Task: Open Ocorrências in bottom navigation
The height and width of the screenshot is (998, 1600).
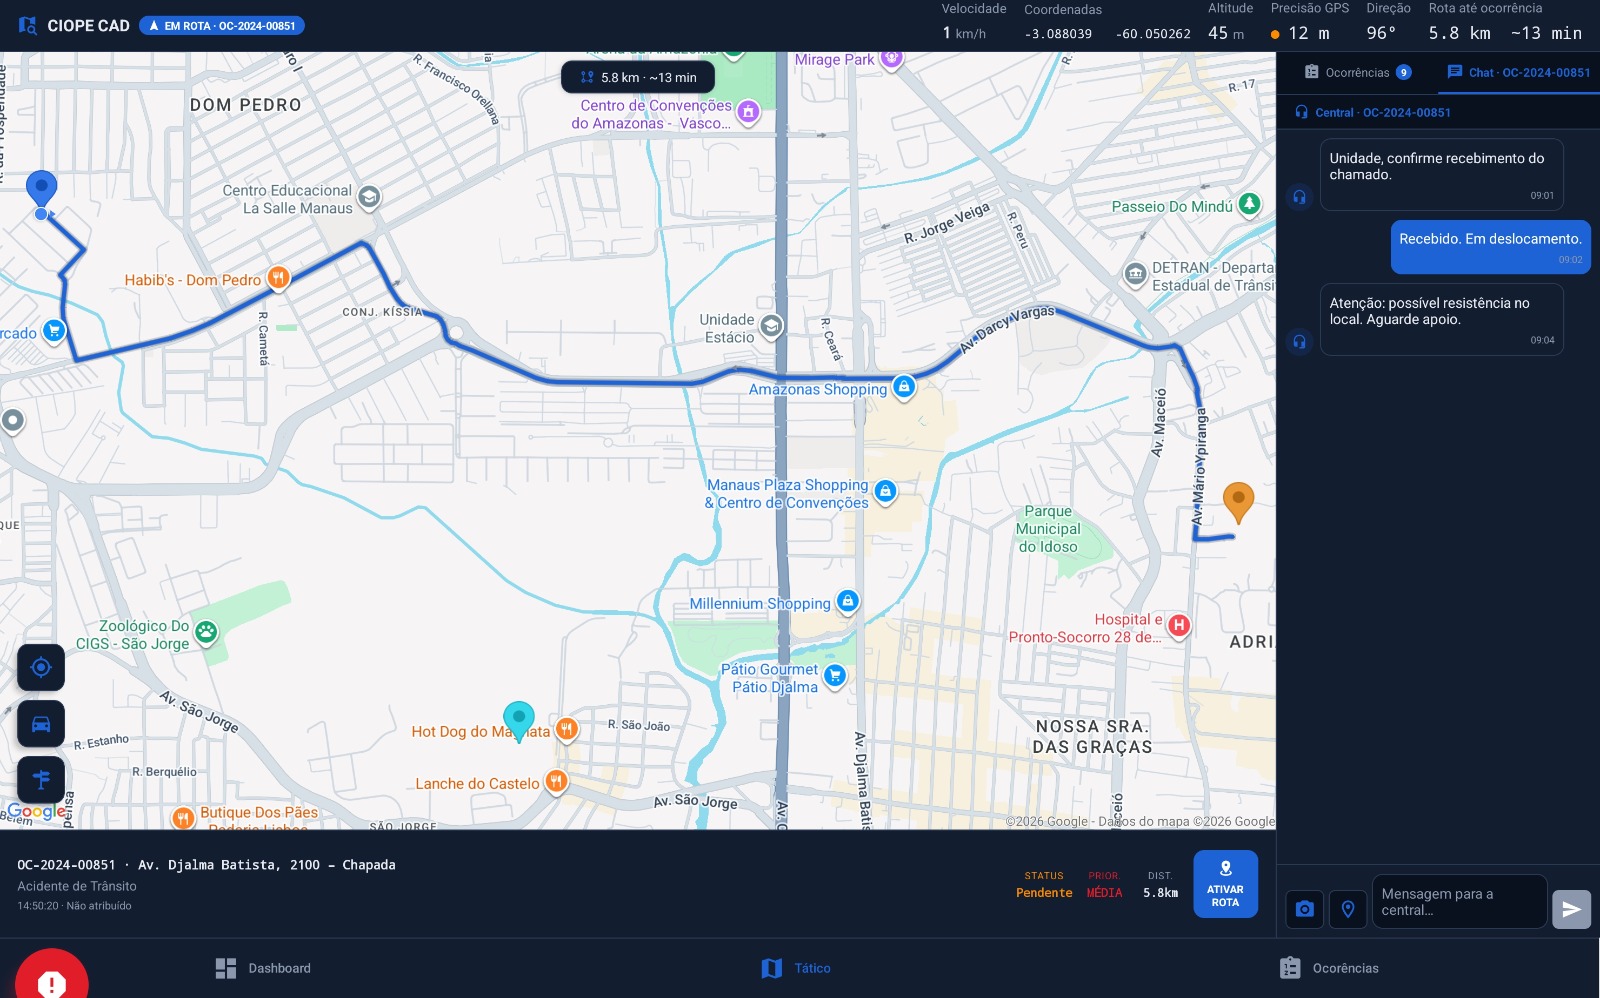Action: tap(1329, 968)
